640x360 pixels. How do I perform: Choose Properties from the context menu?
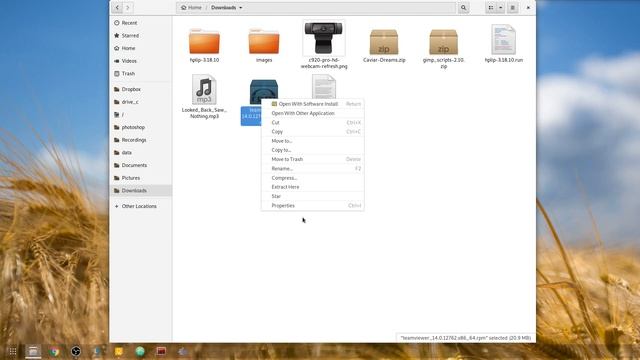tap(313, 206)
